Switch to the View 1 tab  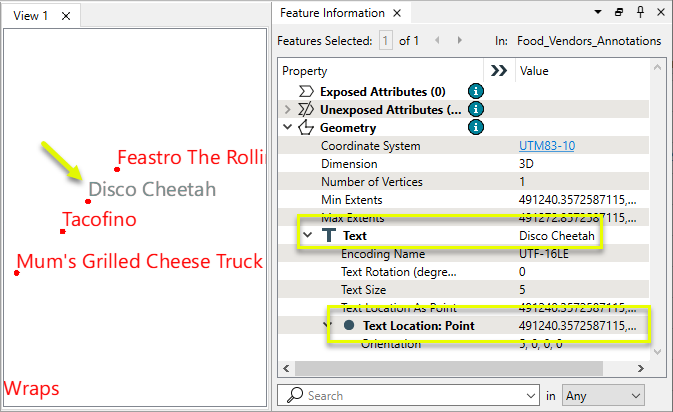coord(31,15)
